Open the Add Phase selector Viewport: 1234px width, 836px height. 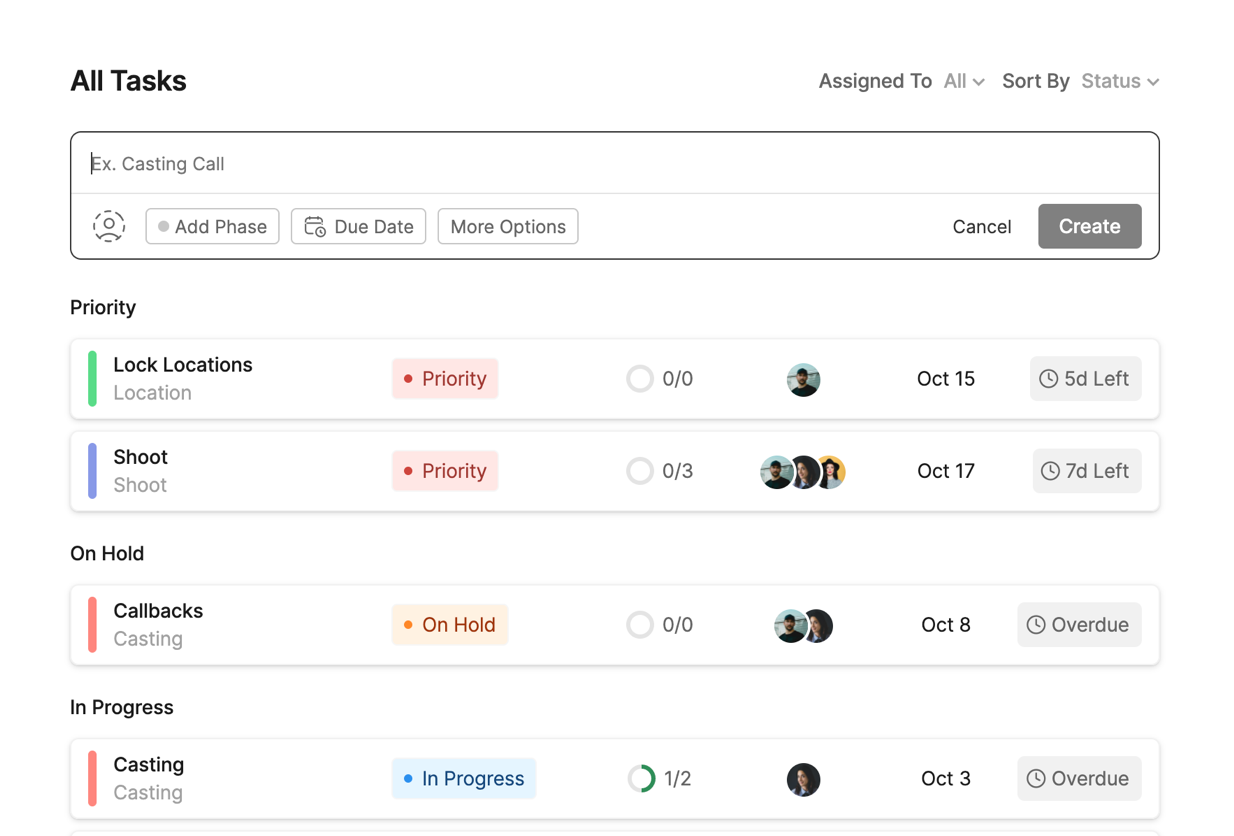tap(212, 226)
